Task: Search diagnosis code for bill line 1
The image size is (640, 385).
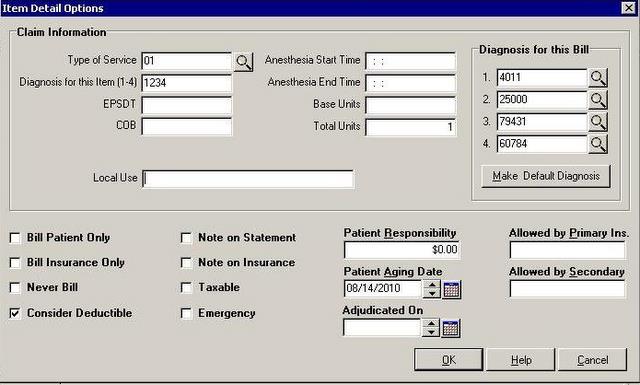Action: (x=598, y=78)
